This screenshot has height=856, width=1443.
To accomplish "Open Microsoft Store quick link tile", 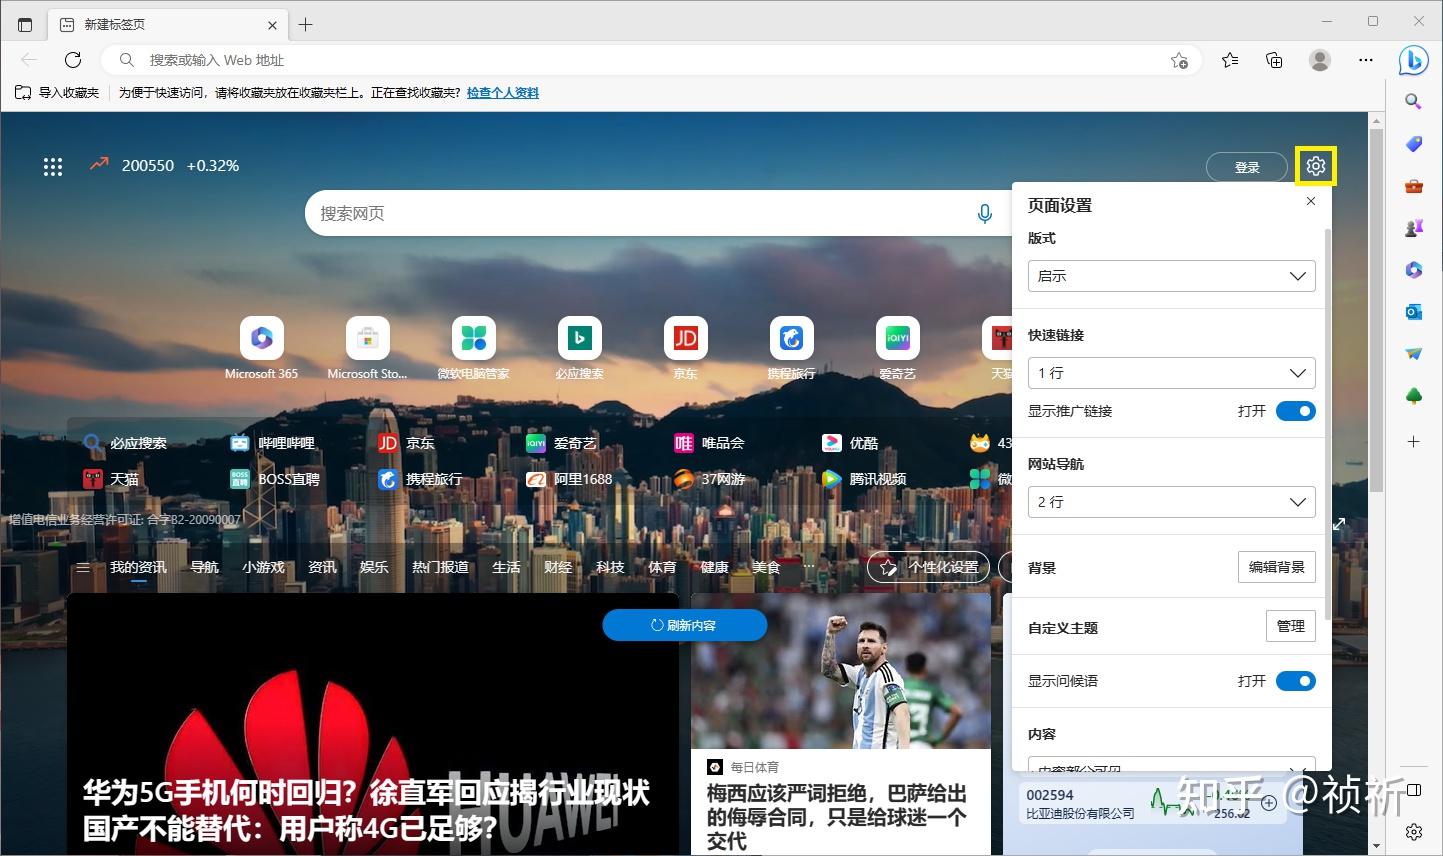I will (x=367, y=348).
